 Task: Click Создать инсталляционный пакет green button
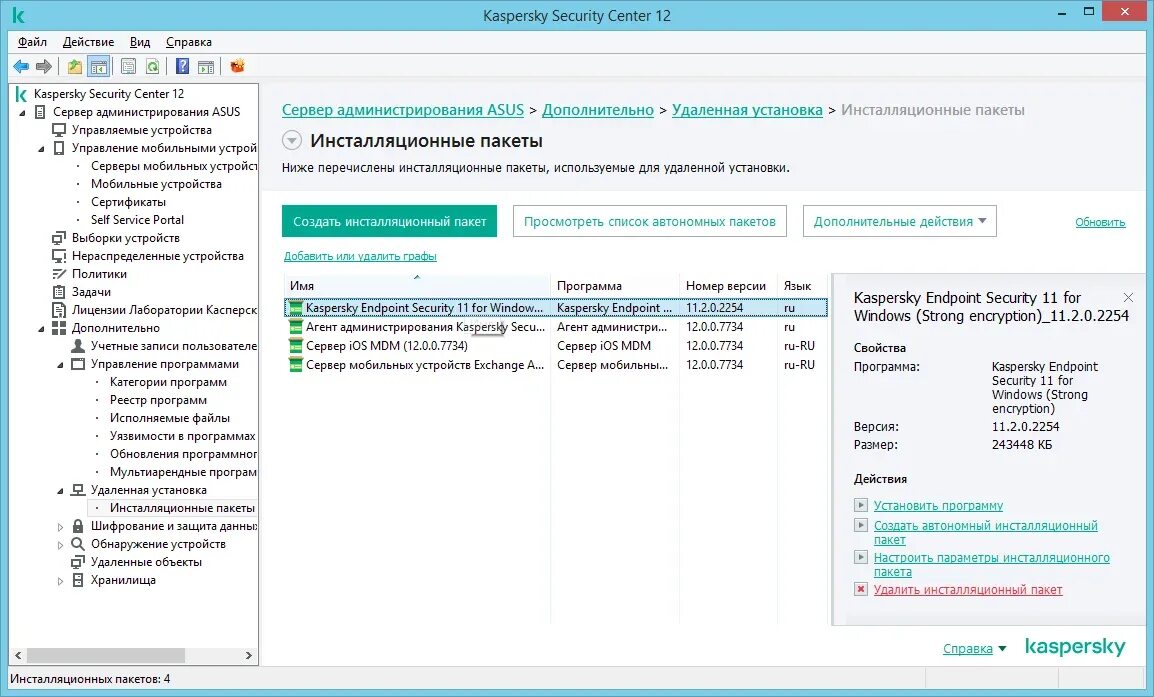point(389,221)
